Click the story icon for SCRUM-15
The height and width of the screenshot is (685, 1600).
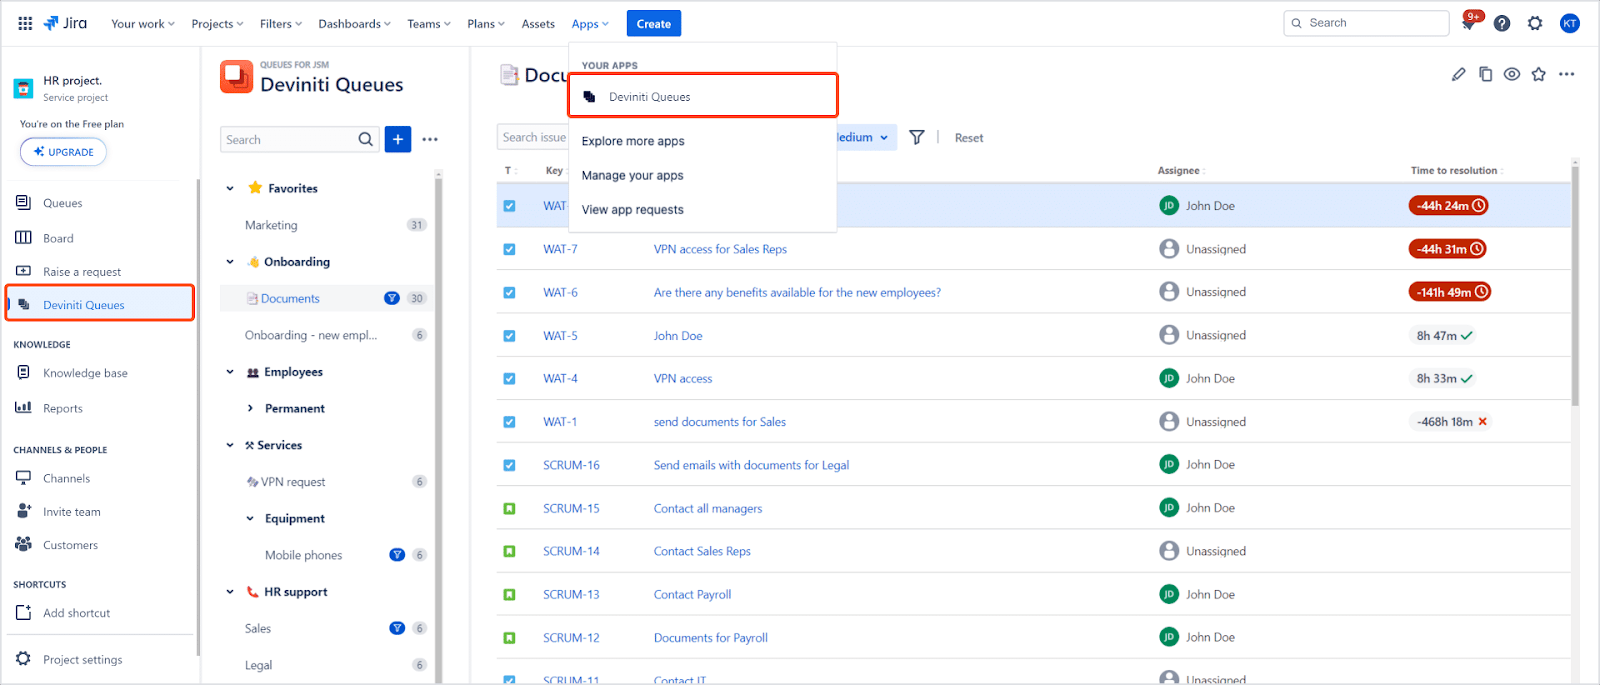click(509, 508)
